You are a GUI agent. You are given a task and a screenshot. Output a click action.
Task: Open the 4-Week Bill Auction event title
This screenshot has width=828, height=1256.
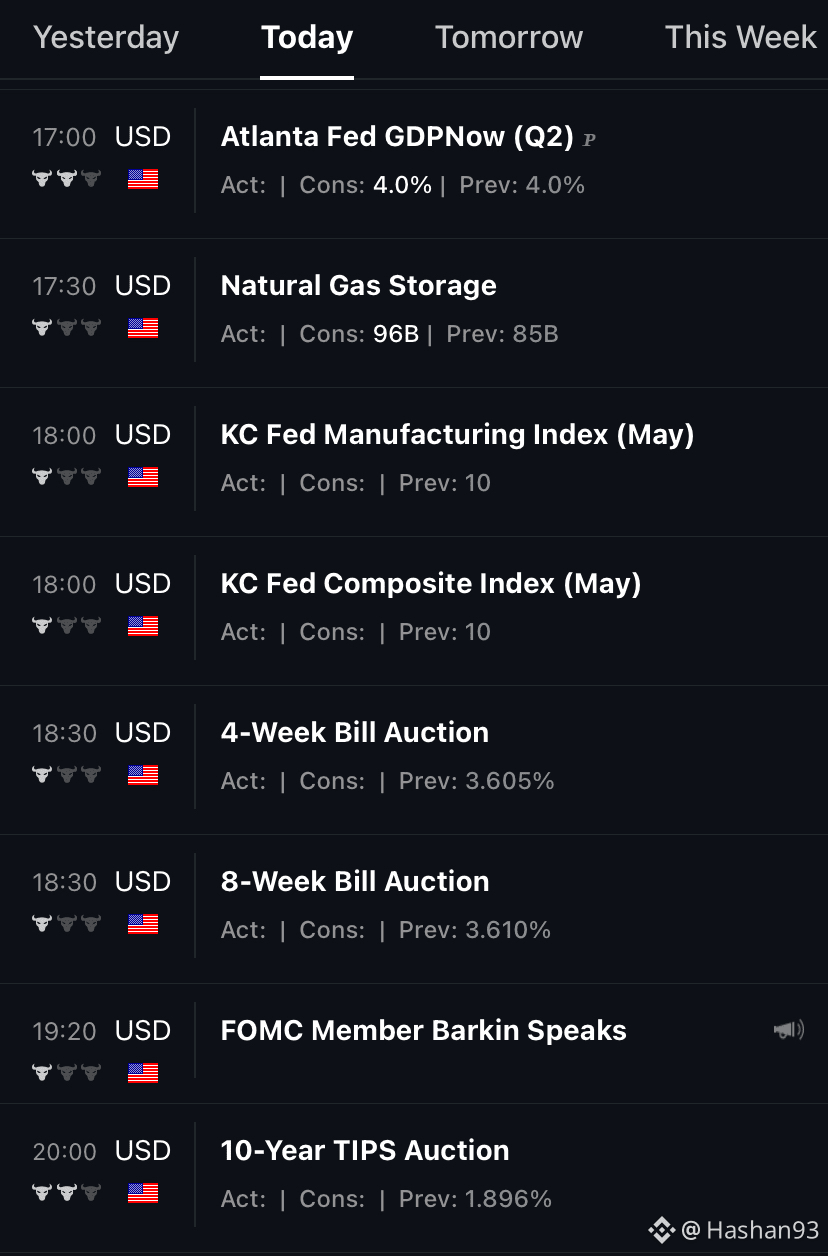[355, 732]
